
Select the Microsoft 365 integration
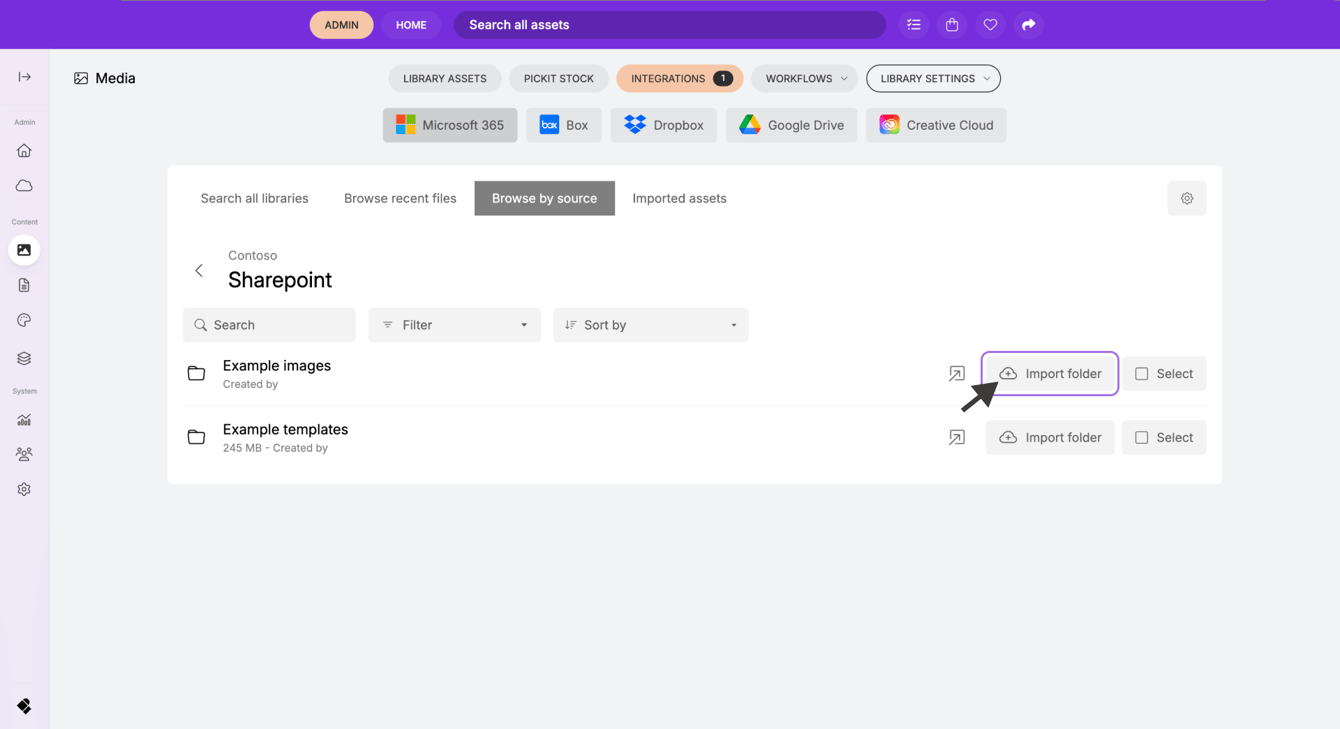click(450, 125)
